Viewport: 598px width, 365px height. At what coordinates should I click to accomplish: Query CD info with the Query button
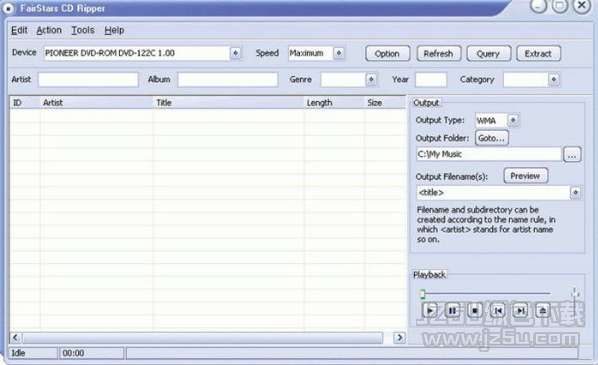click(488, 54)
